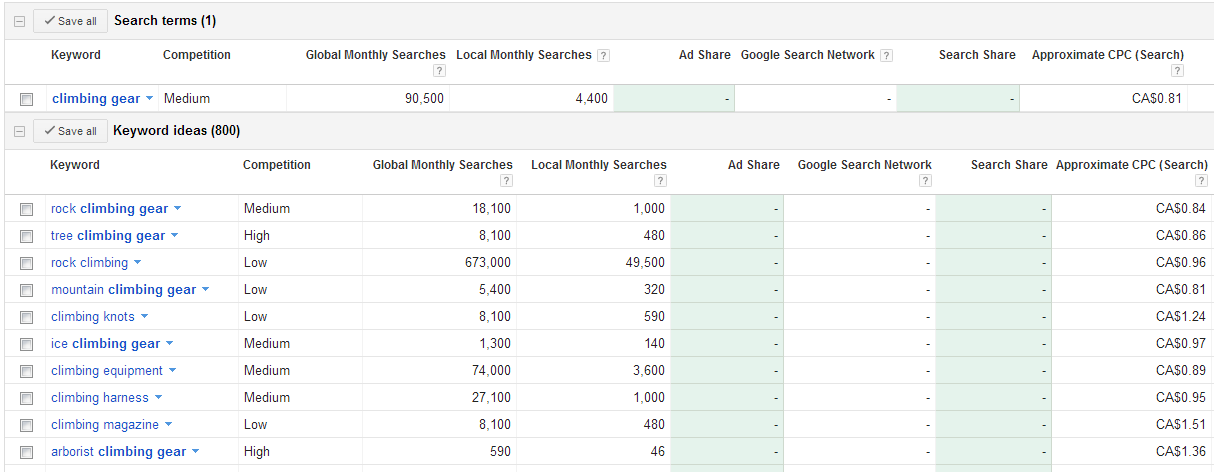Check the arborist climbing gear checkbox
Screen dimensions: 1214x472
pos(27,452)
